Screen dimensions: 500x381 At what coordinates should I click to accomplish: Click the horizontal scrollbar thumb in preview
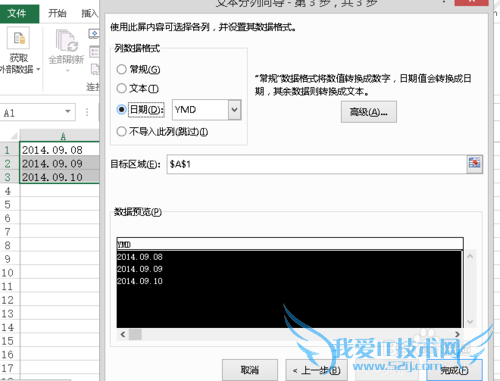[x=135, y=334]
